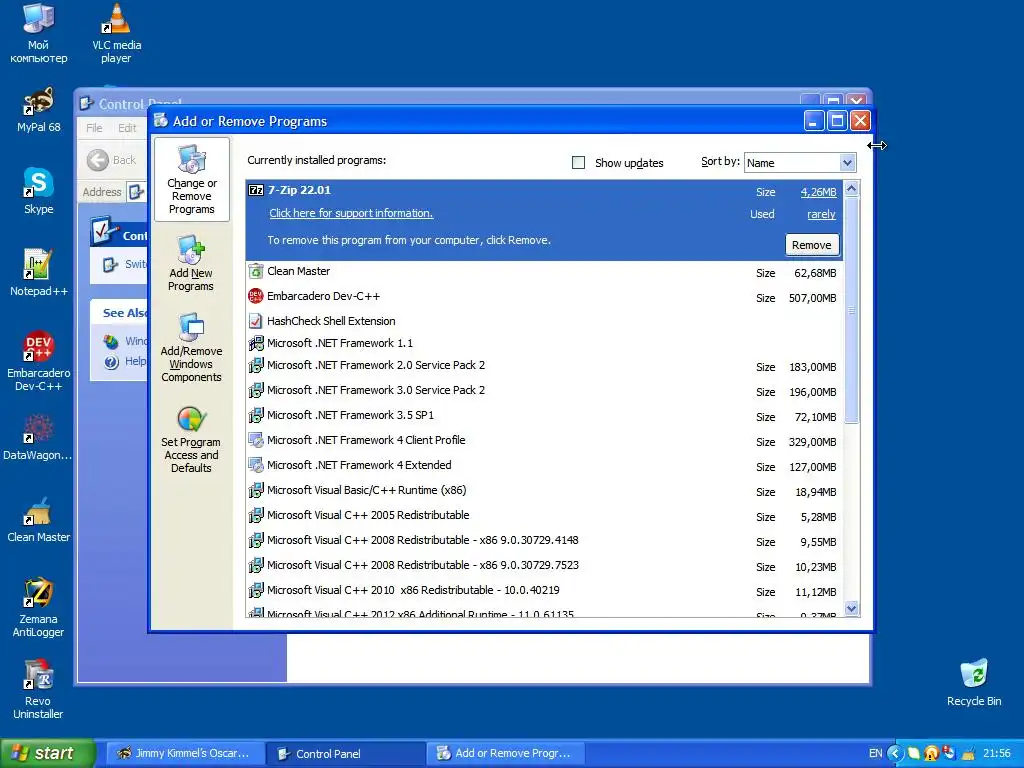This screenshot has height=768, width=1024.
Task: Click the 21:56 taskbar clock
Action: point(997,754)
